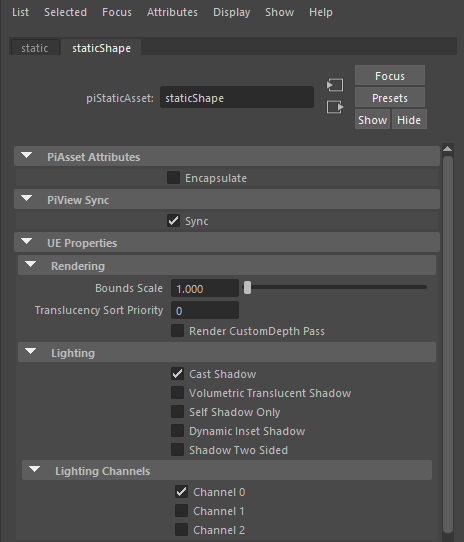The width and height of the screenshot is (464, 542).
Task: Collapse the Lighting Channels section
Action: pos(35,469)
